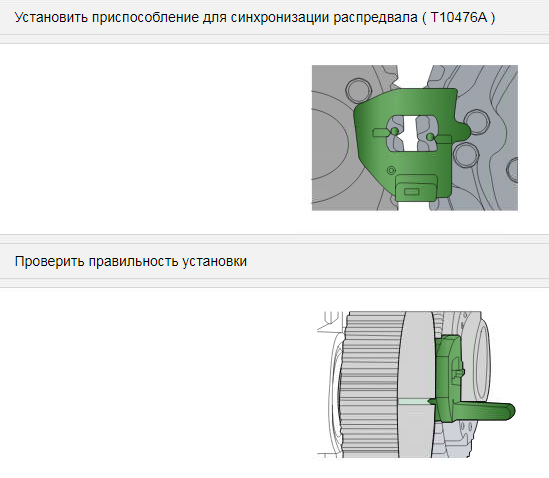Click the heading 'Проверить правильность установки'

tap(131, 262)
